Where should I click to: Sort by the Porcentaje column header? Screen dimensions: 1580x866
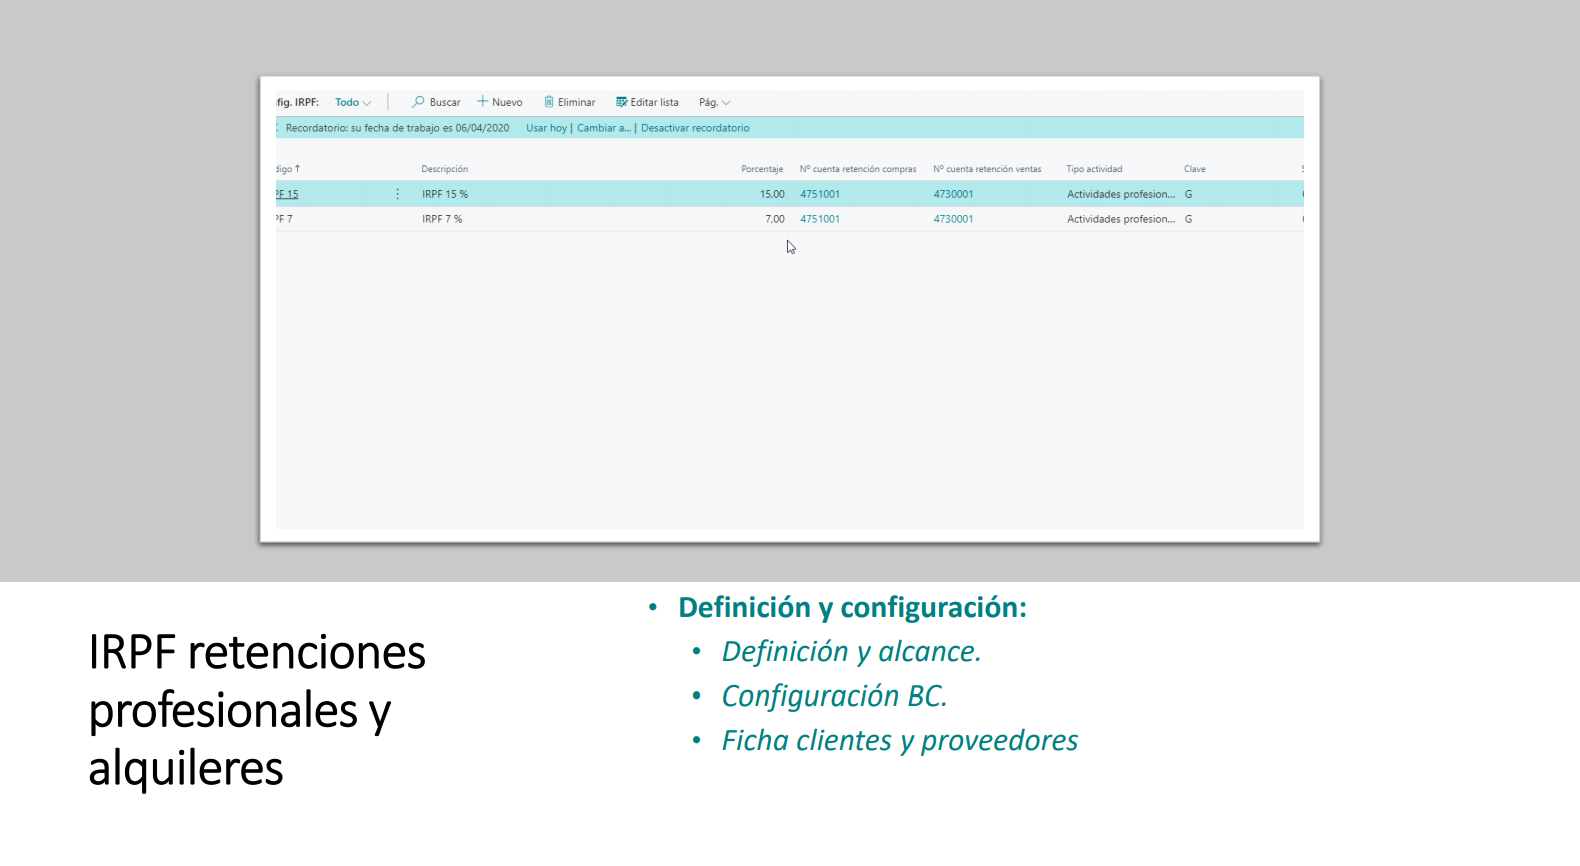762,169
